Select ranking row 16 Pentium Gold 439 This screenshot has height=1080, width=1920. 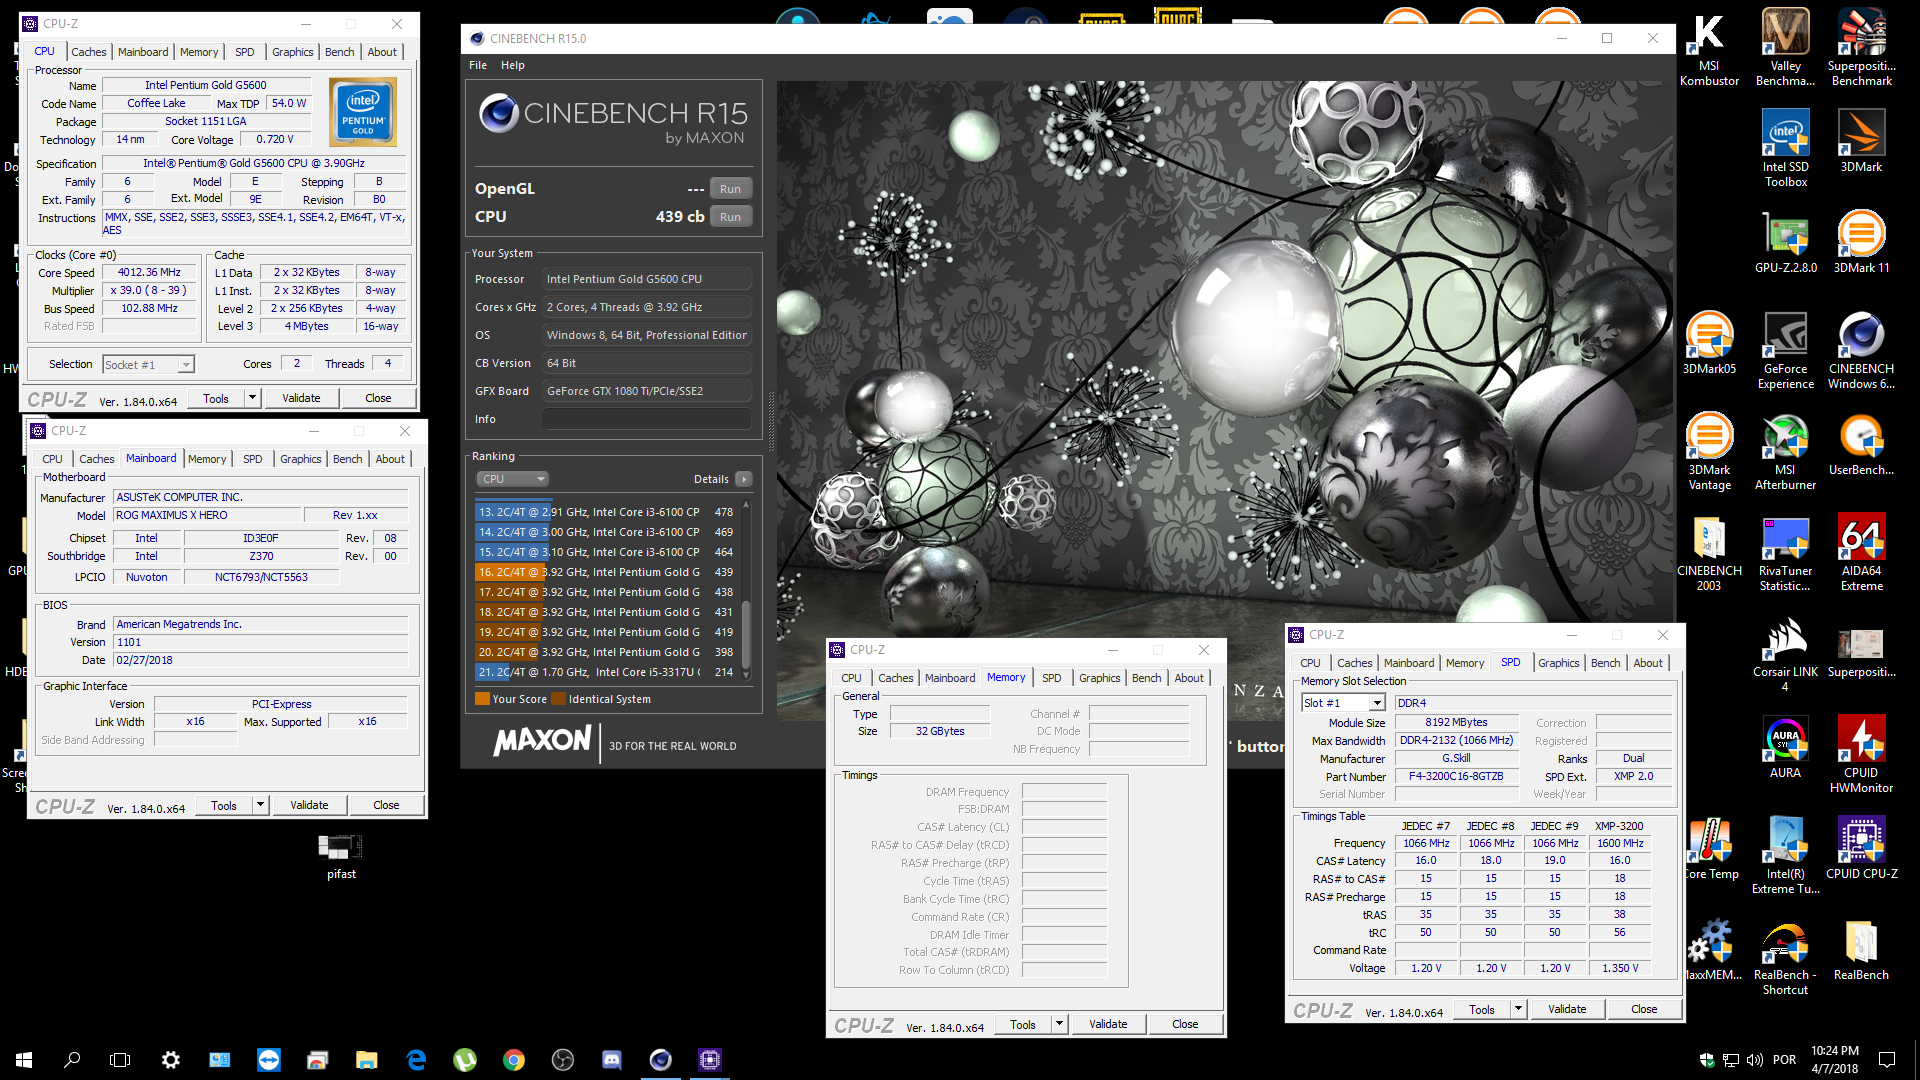click(x=607, y=572)
